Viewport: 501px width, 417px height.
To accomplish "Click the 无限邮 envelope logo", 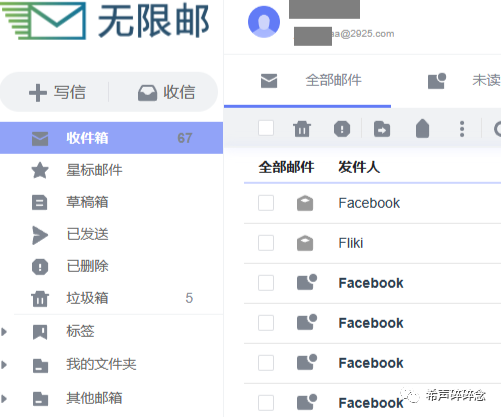I will pos(44,21).
